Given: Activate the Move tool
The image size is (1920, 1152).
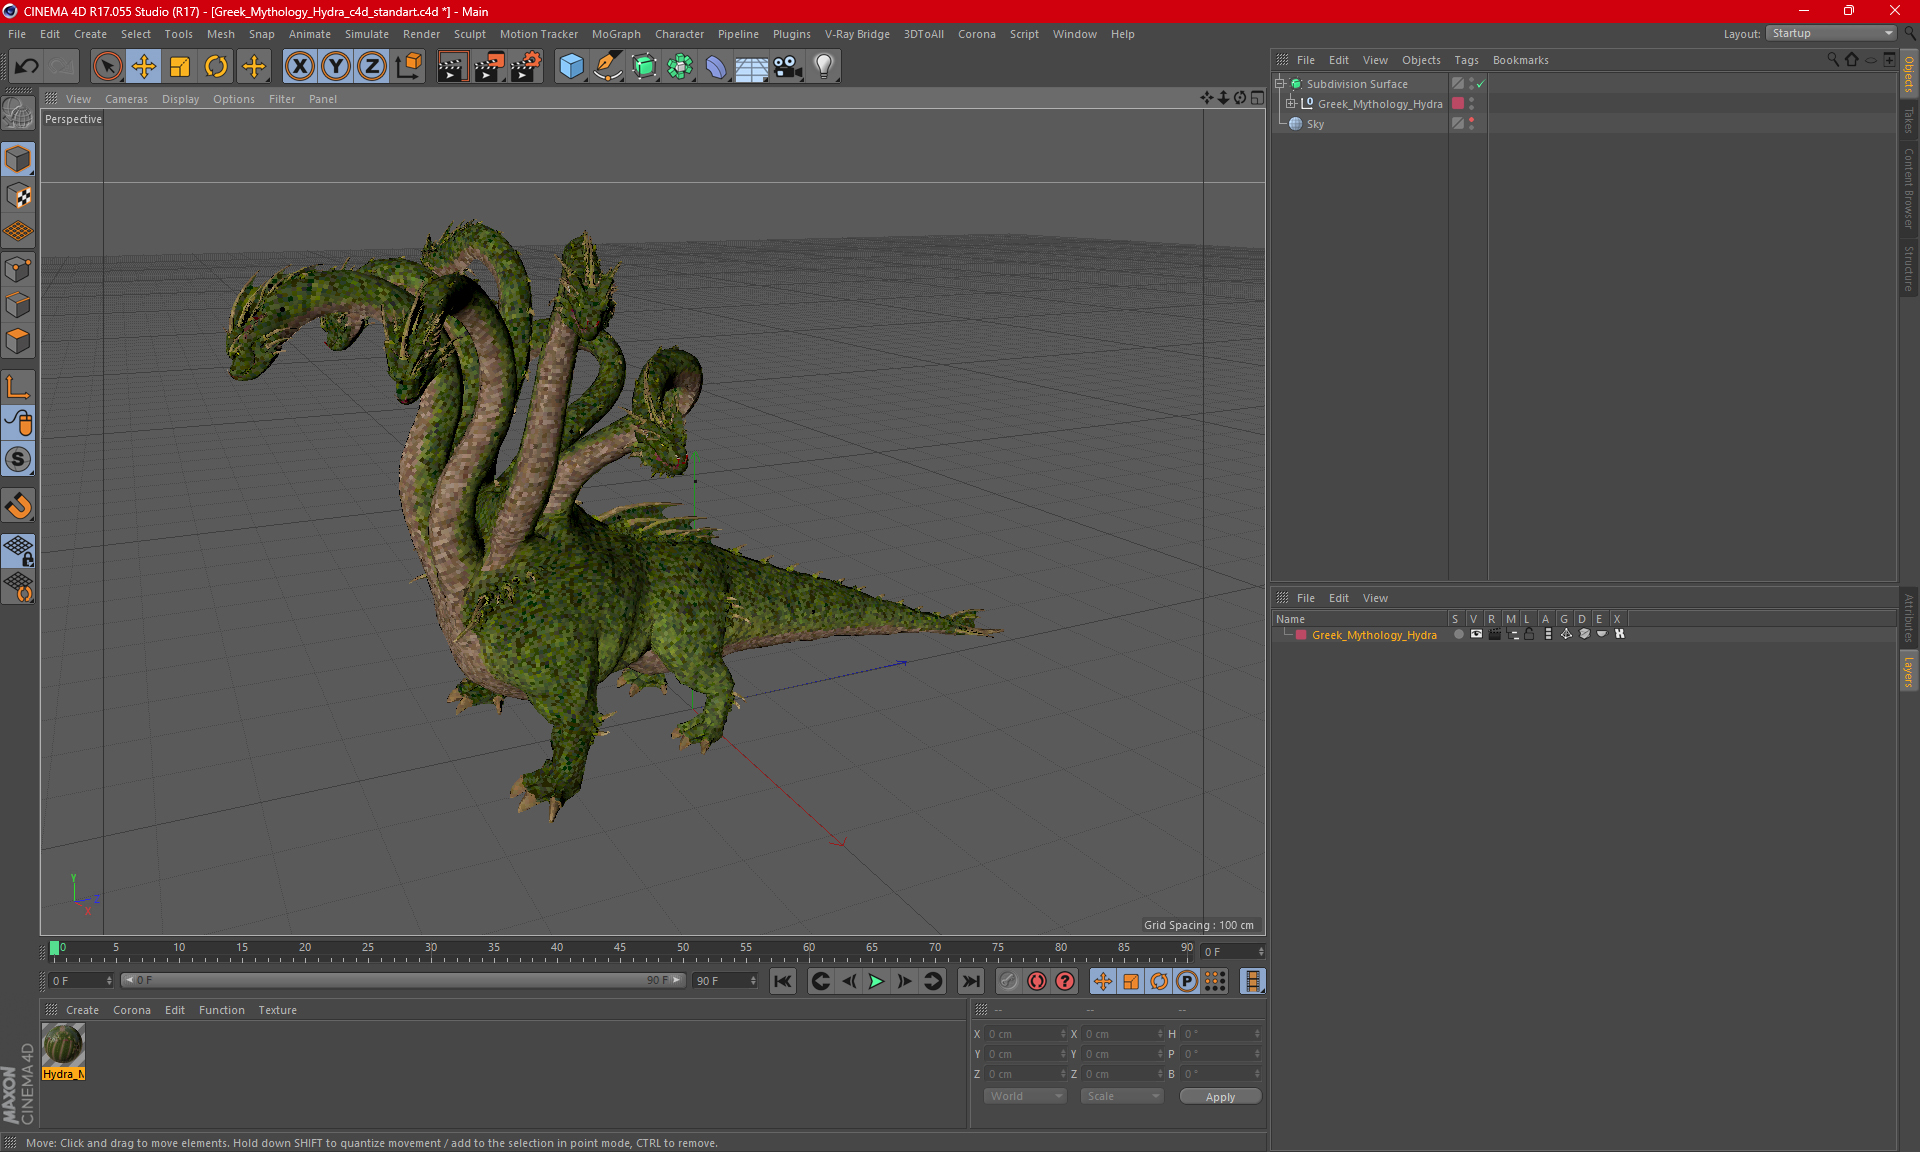Looking at the screenshot, I should [144, 67].
